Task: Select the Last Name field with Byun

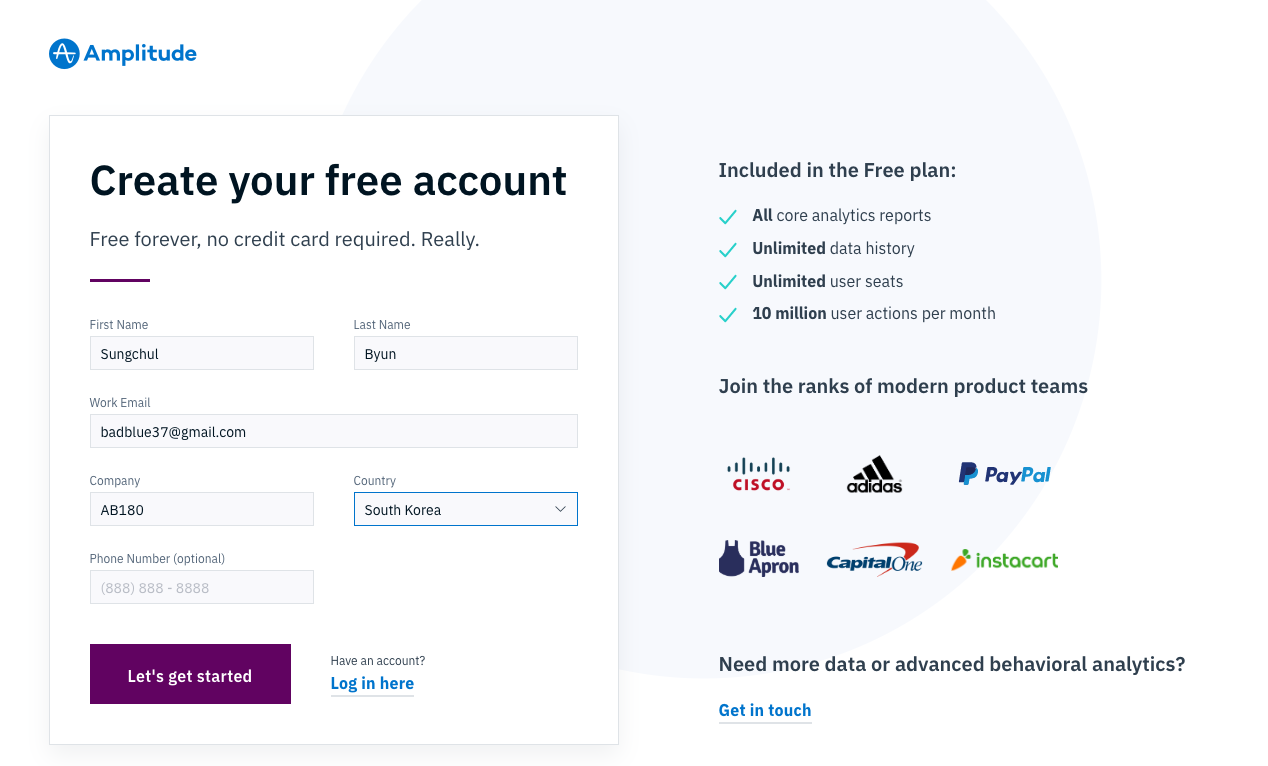Action: pyautogui.click(x=466, y=353)
